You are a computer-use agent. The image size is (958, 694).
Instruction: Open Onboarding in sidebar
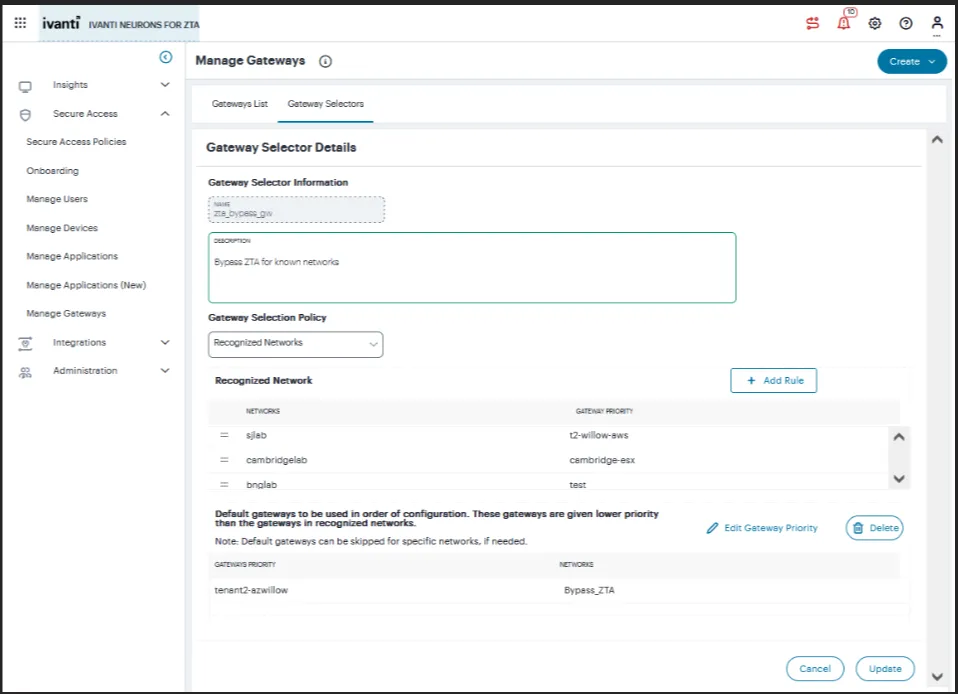[53, 170]
